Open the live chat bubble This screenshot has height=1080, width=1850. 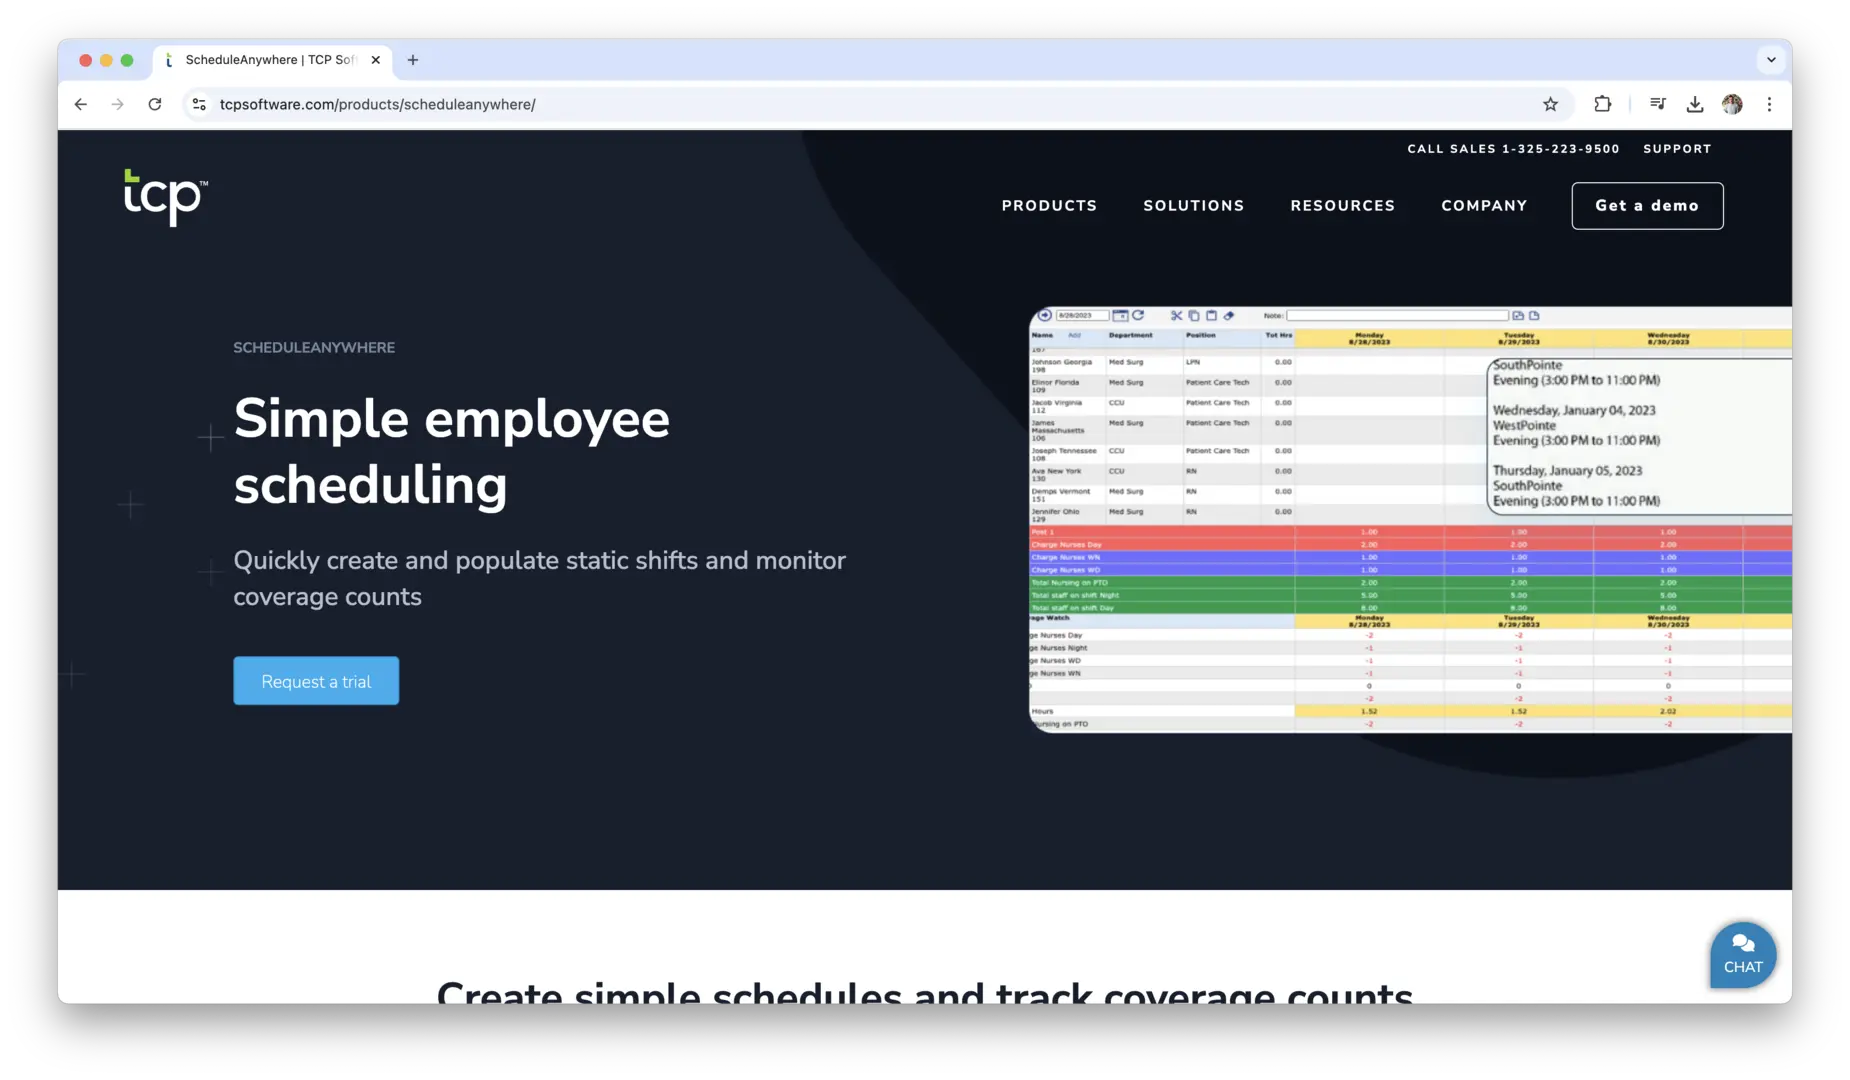(1742, 955)
